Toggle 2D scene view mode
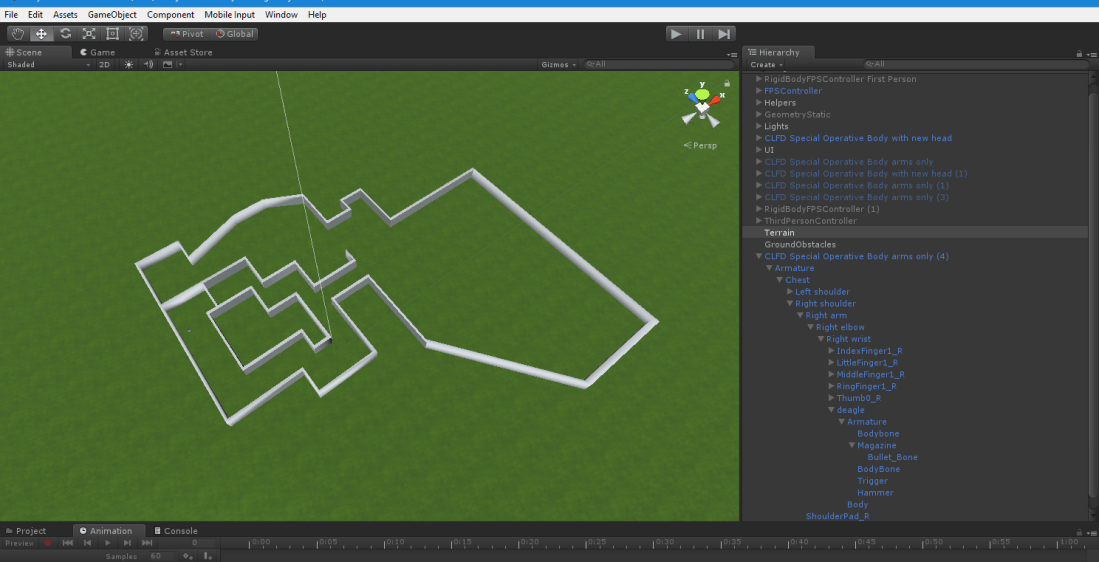This screenshot has height=562, width=1099. (104, 64)
